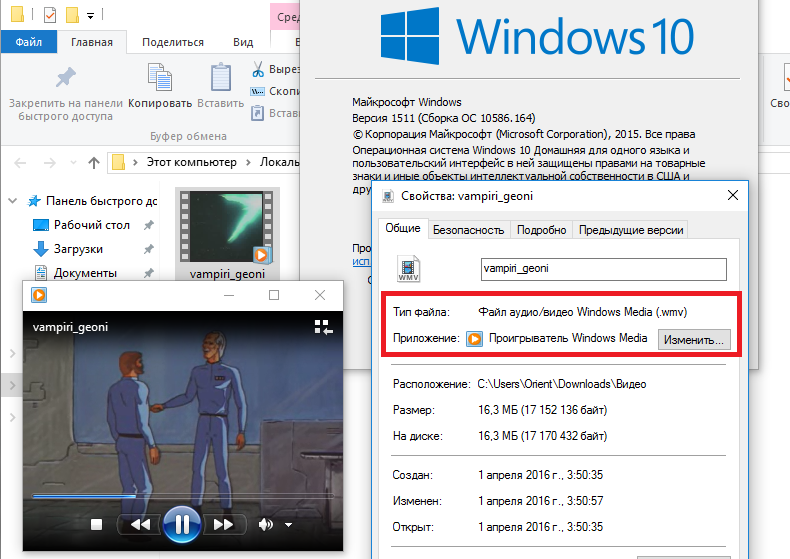Click the Stop button in the media player
Viewport: 790px width, 559px height.
96,525
